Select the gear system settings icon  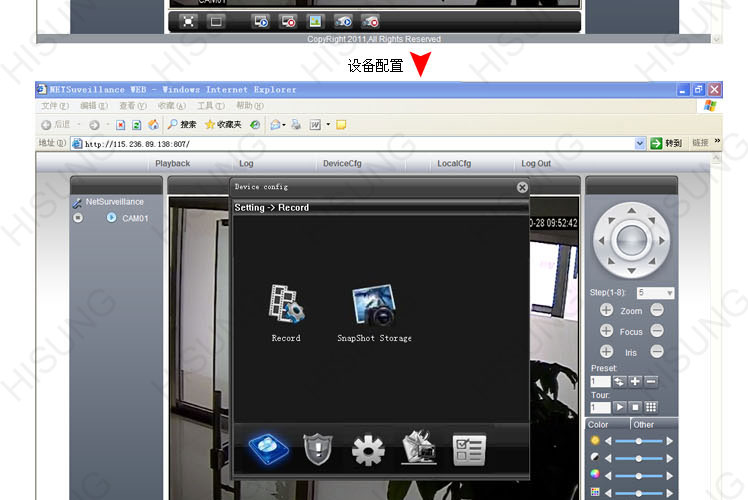[367, 451]
